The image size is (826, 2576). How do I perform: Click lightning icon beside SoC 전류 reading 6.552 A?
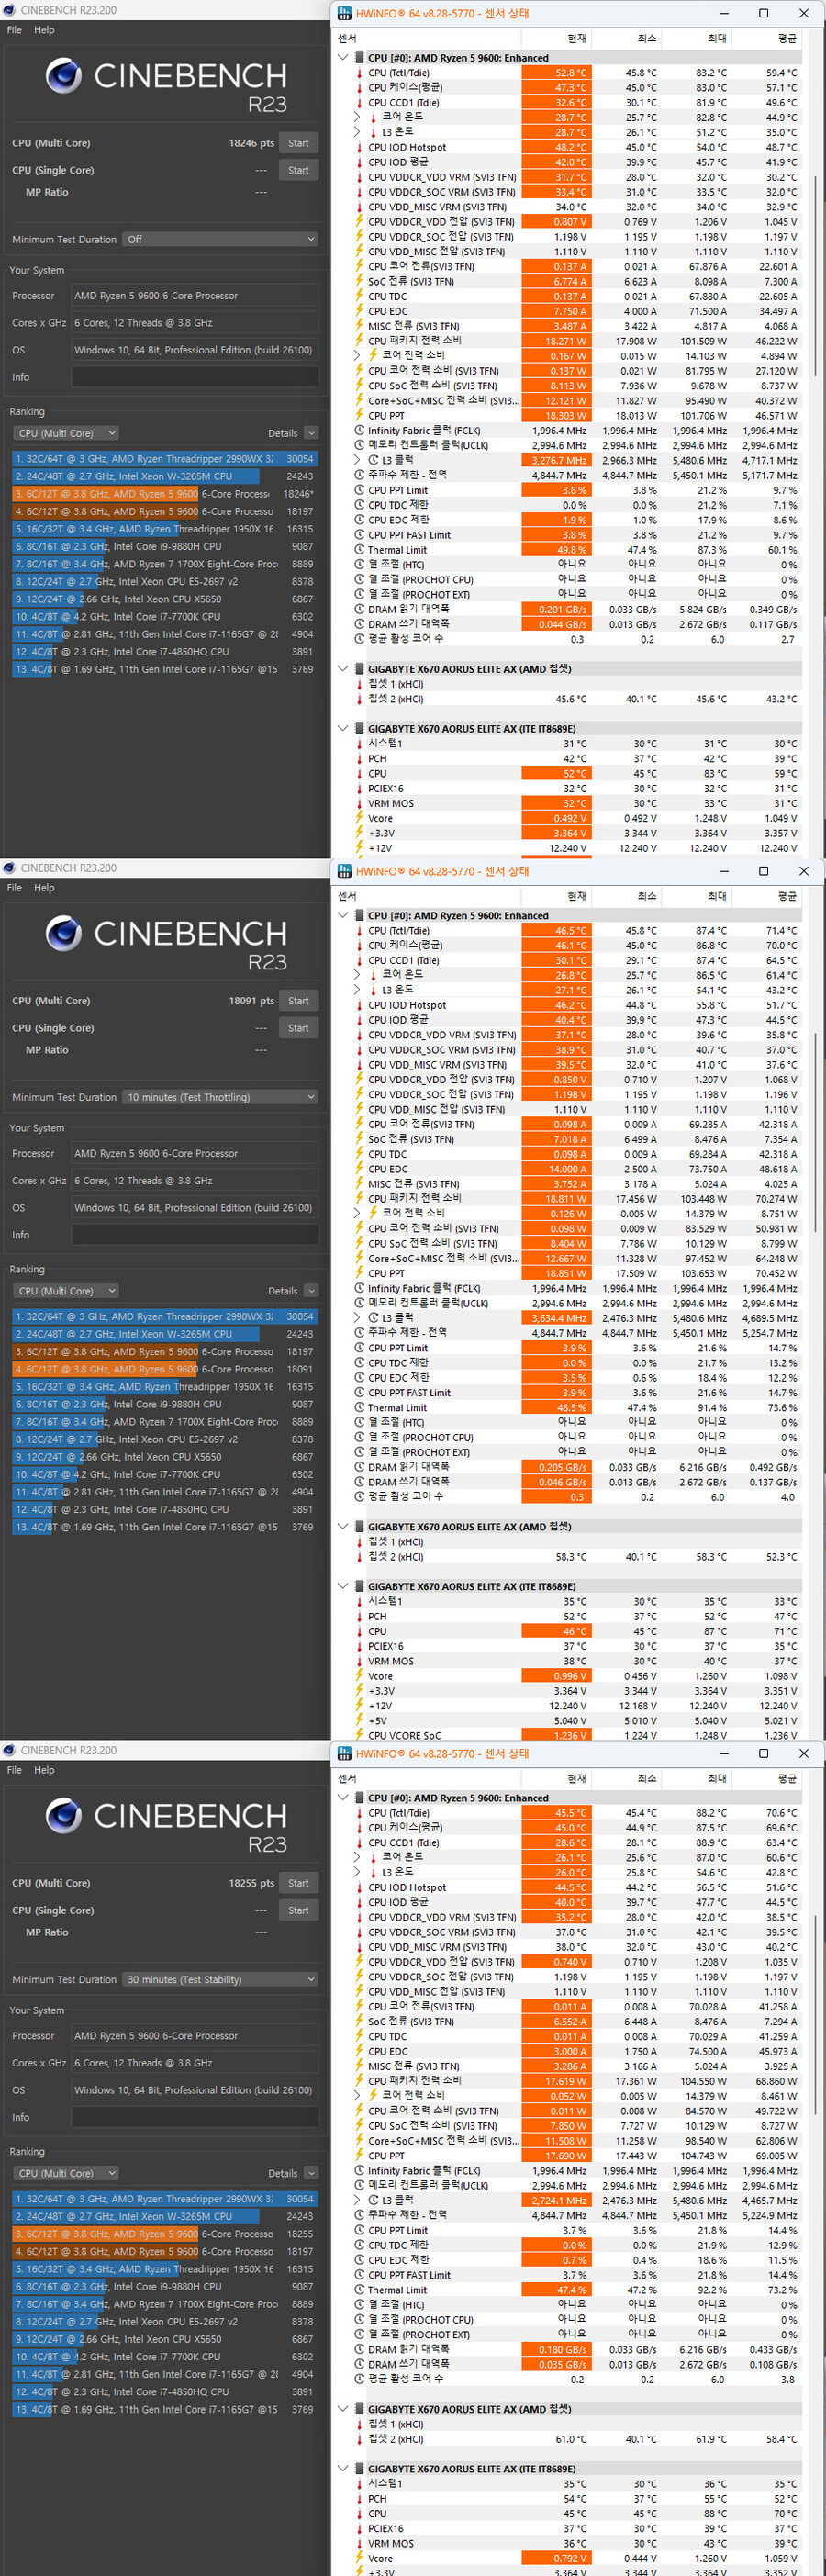coord(360,2022)
